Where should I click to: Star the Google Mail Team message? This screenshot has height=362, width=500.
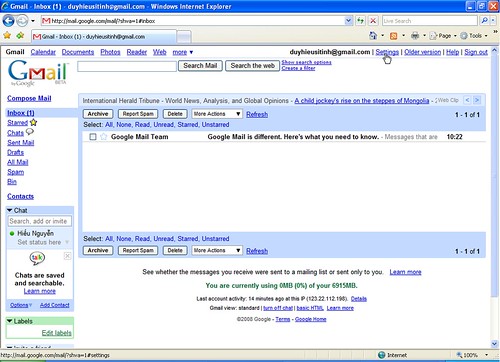coord(103,137)
